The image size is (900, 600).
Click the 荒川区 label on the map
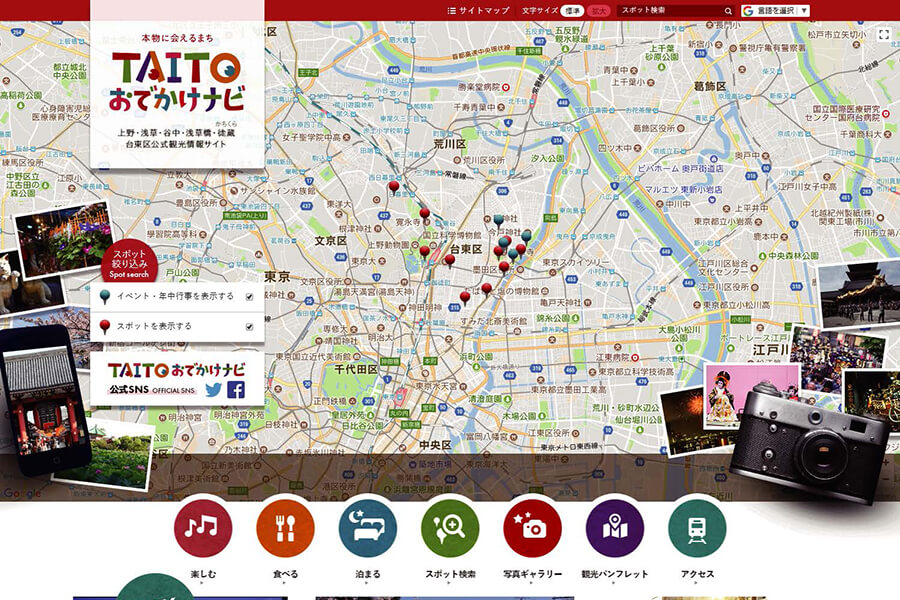(450, 144)
